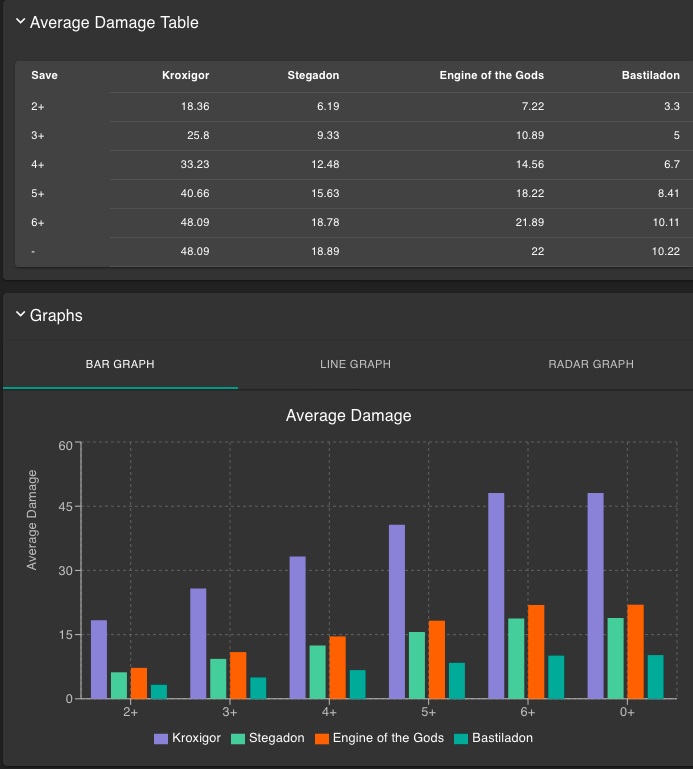Select the 3+ save row label
Image resolution: width=693 pixels, height=769 pixels.
38,135
